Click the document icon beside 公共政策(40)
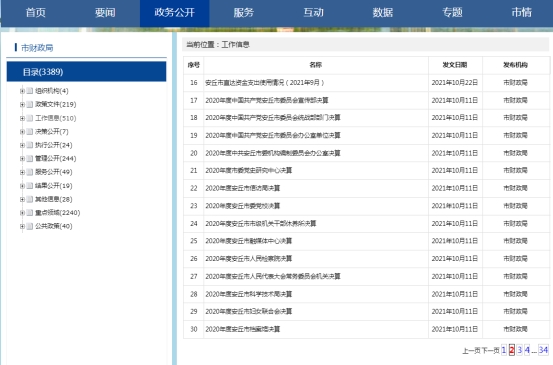553x365 pixels. (30, 226)
